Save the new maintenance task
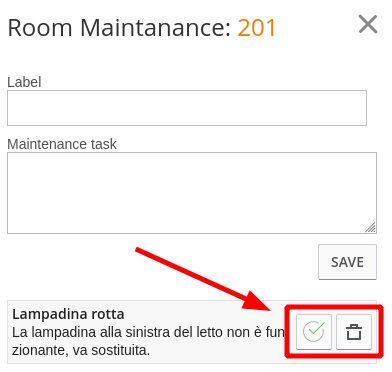The image size is (392, 372). coord(347,262)
